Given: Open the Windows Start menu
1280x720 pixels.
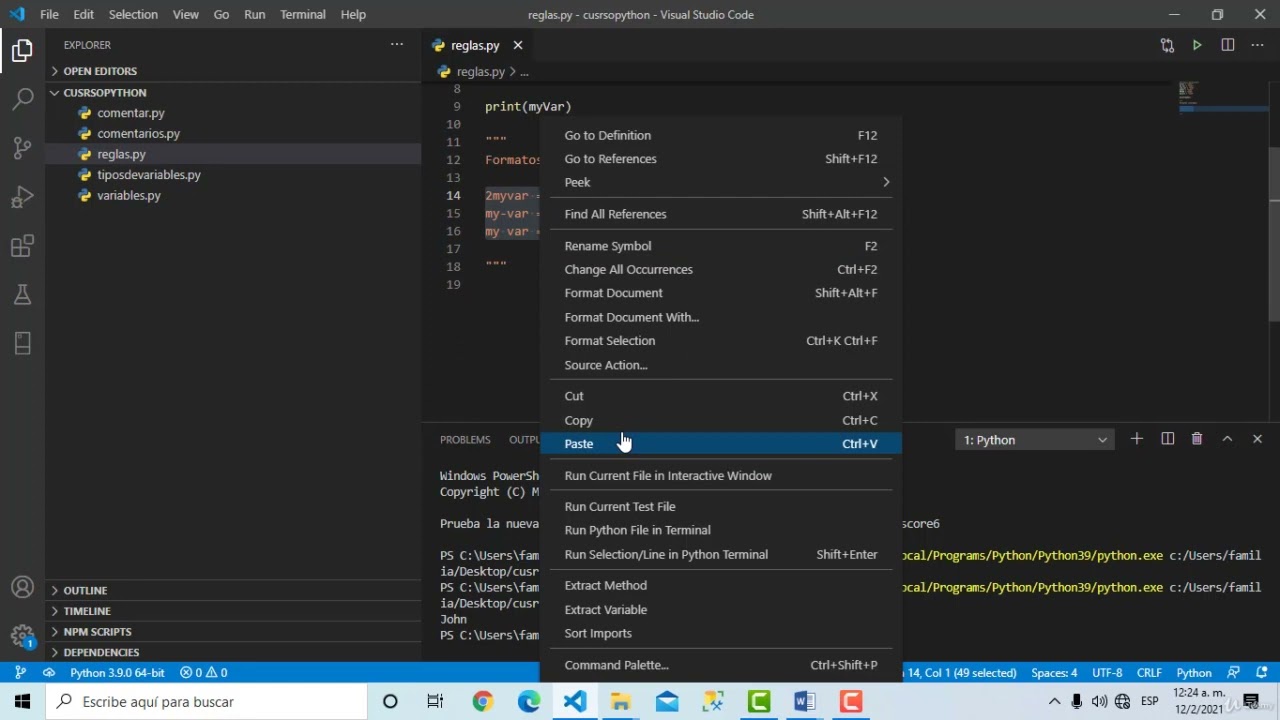Looking at the screenshot, I should tap(22, 702).
